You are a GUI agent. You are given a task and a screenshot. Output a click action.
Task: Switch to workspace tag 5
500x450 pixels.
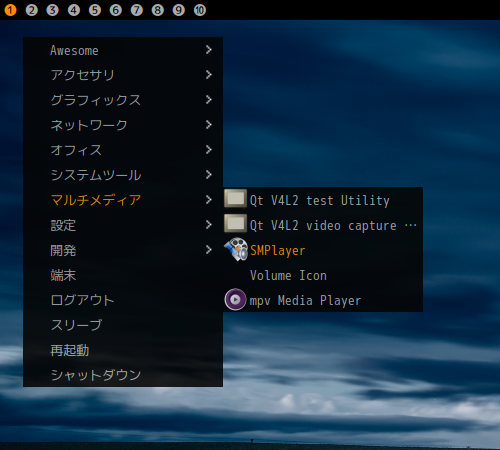tap(95, 10)
